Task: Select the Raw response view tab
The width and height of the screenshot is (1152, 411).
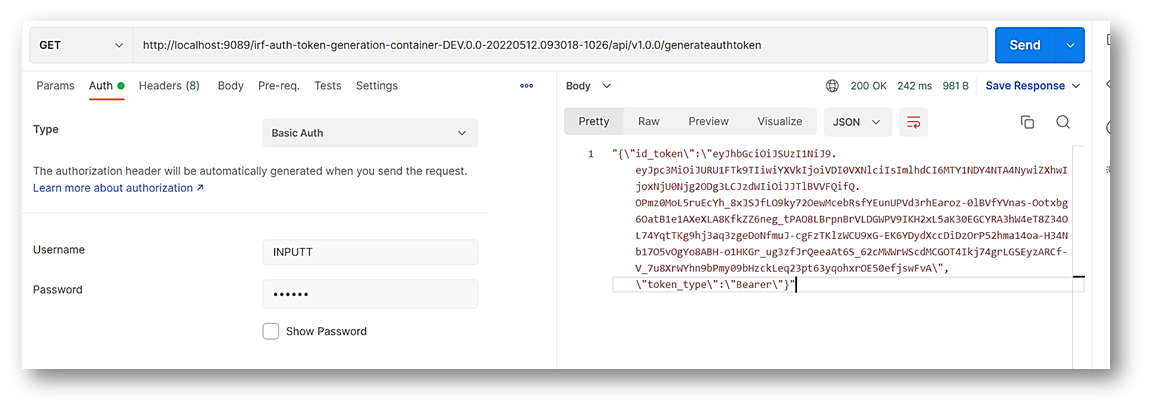Action: pyautogui.click(x=649, y=122)
